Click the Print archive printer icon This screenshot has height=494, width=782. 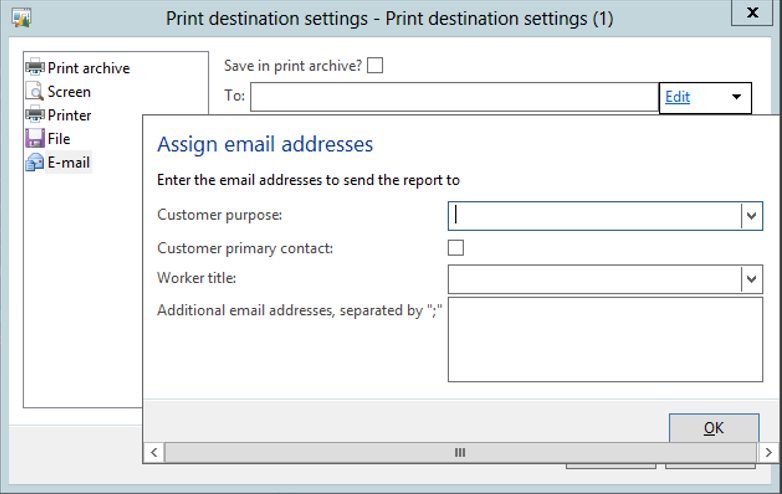point(35,68)
